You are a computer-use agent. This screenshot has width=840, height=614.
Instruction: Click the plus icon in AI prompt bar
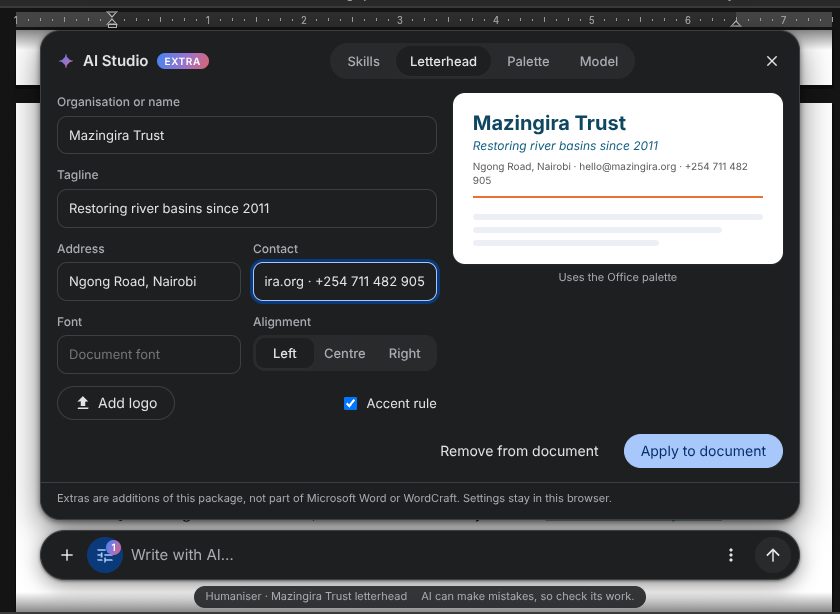pyautogui.click(x=67, y=555)
